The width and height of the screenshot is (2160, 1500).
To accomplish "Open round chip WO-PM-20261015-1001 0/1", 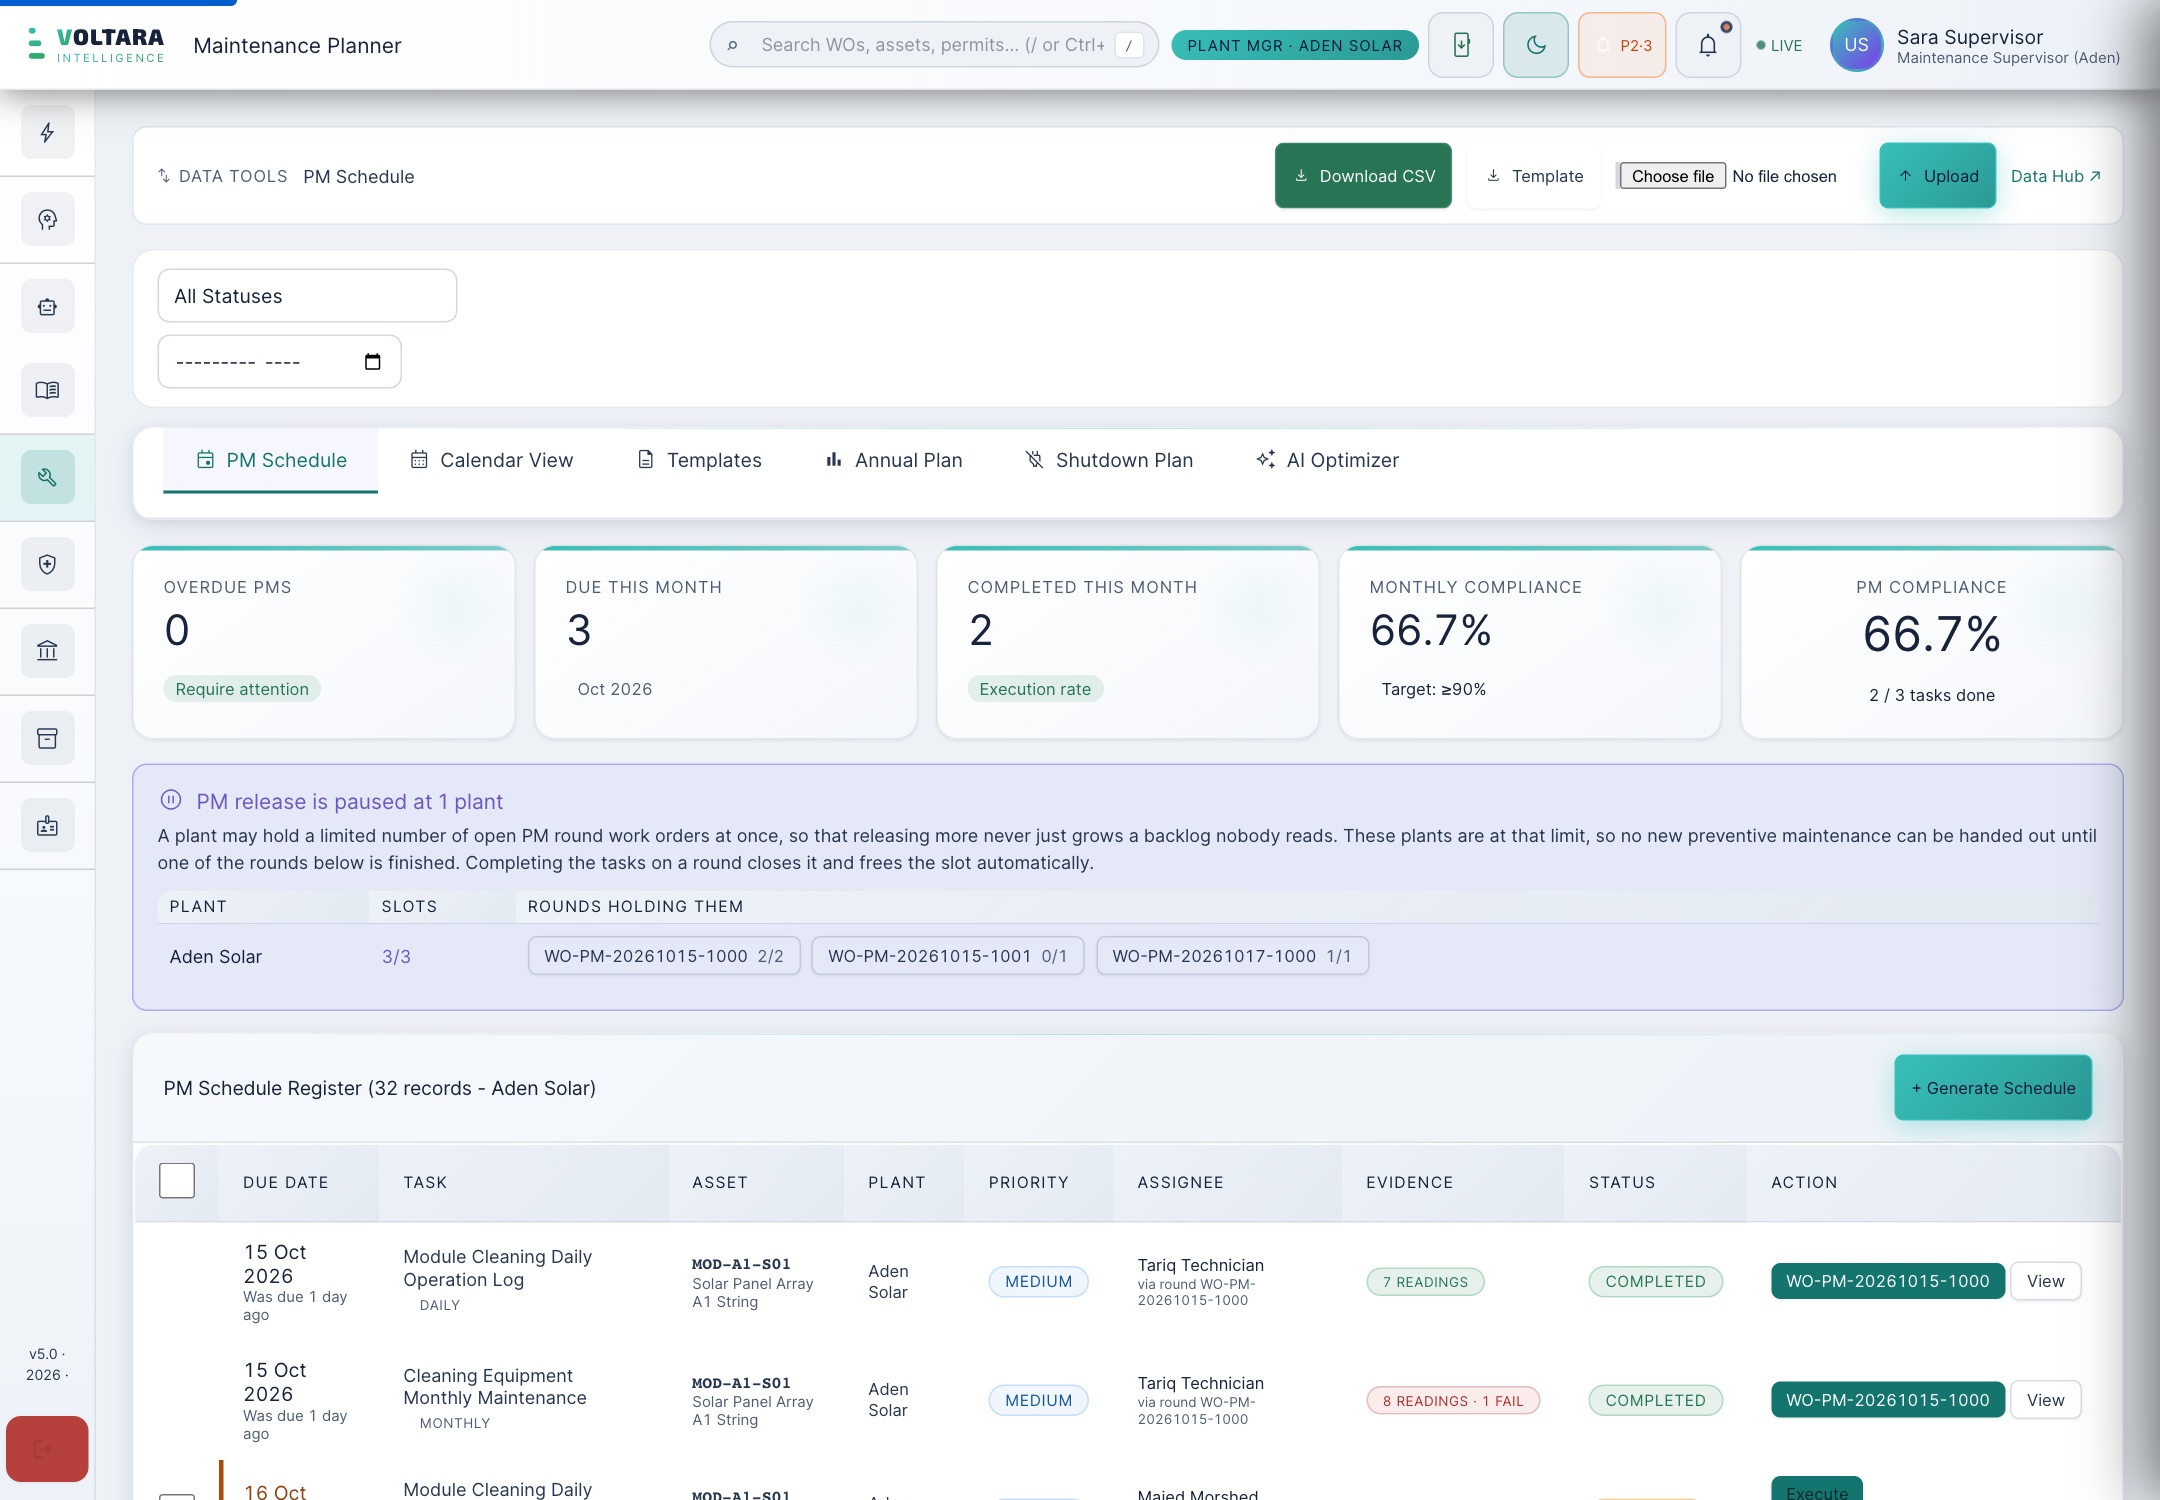I will pyautogui.click(x=947, y=956).
